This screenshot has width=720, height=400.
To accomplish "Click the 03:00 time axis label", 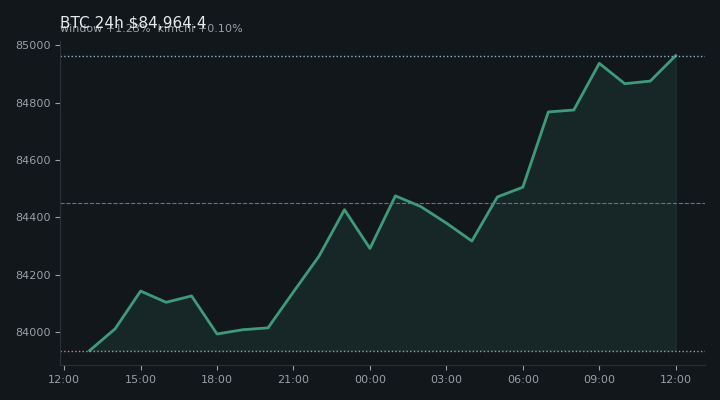I will (446, 379).
